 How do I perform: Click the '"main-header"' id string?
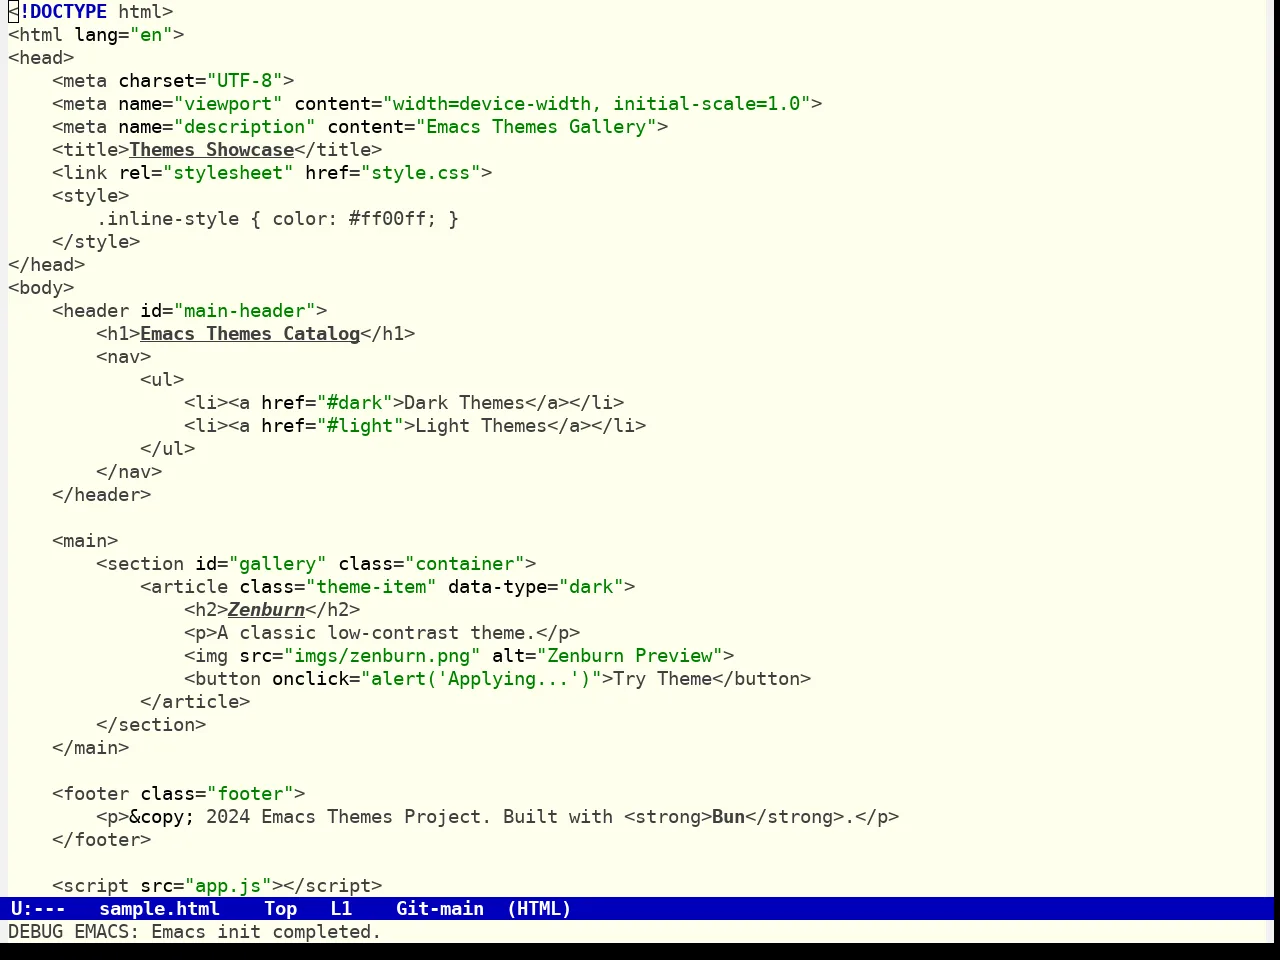245,311
